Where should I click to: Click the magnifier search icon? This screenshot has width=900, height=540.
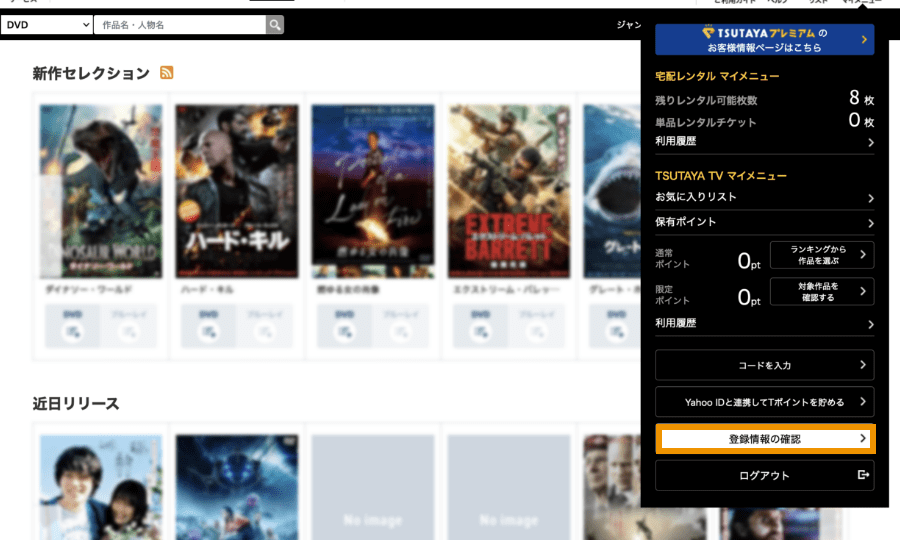click(x=275, y=24)
